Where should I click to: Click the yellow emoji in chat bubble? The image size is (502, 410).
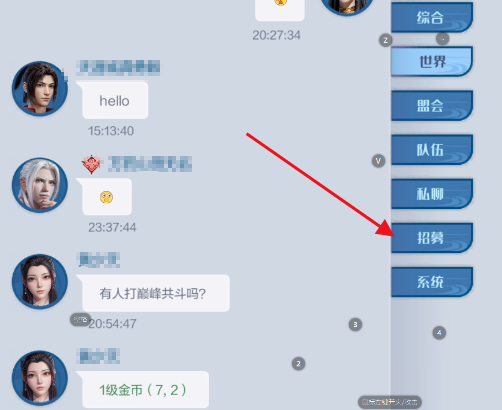(106, 197)
